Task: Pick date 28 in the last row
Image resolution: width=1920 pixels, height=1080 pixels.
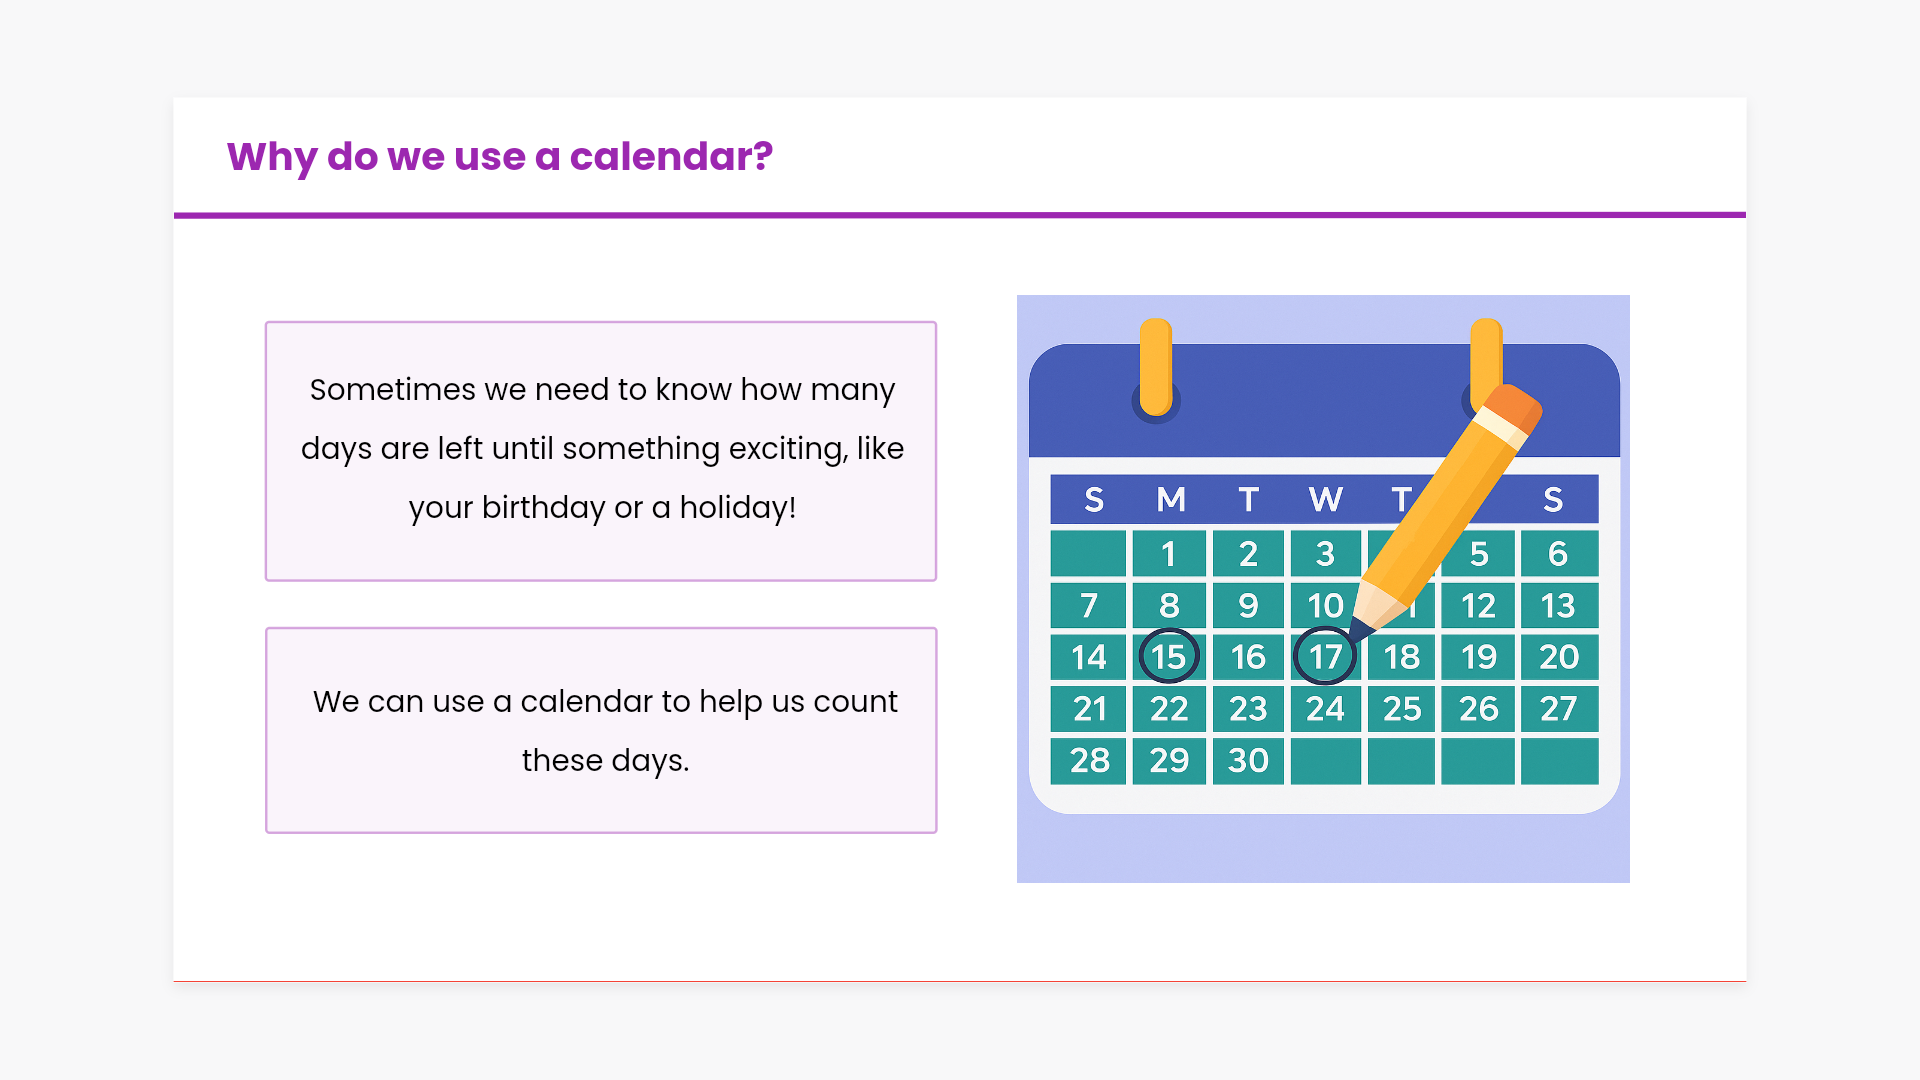Action: (1089, 761)
